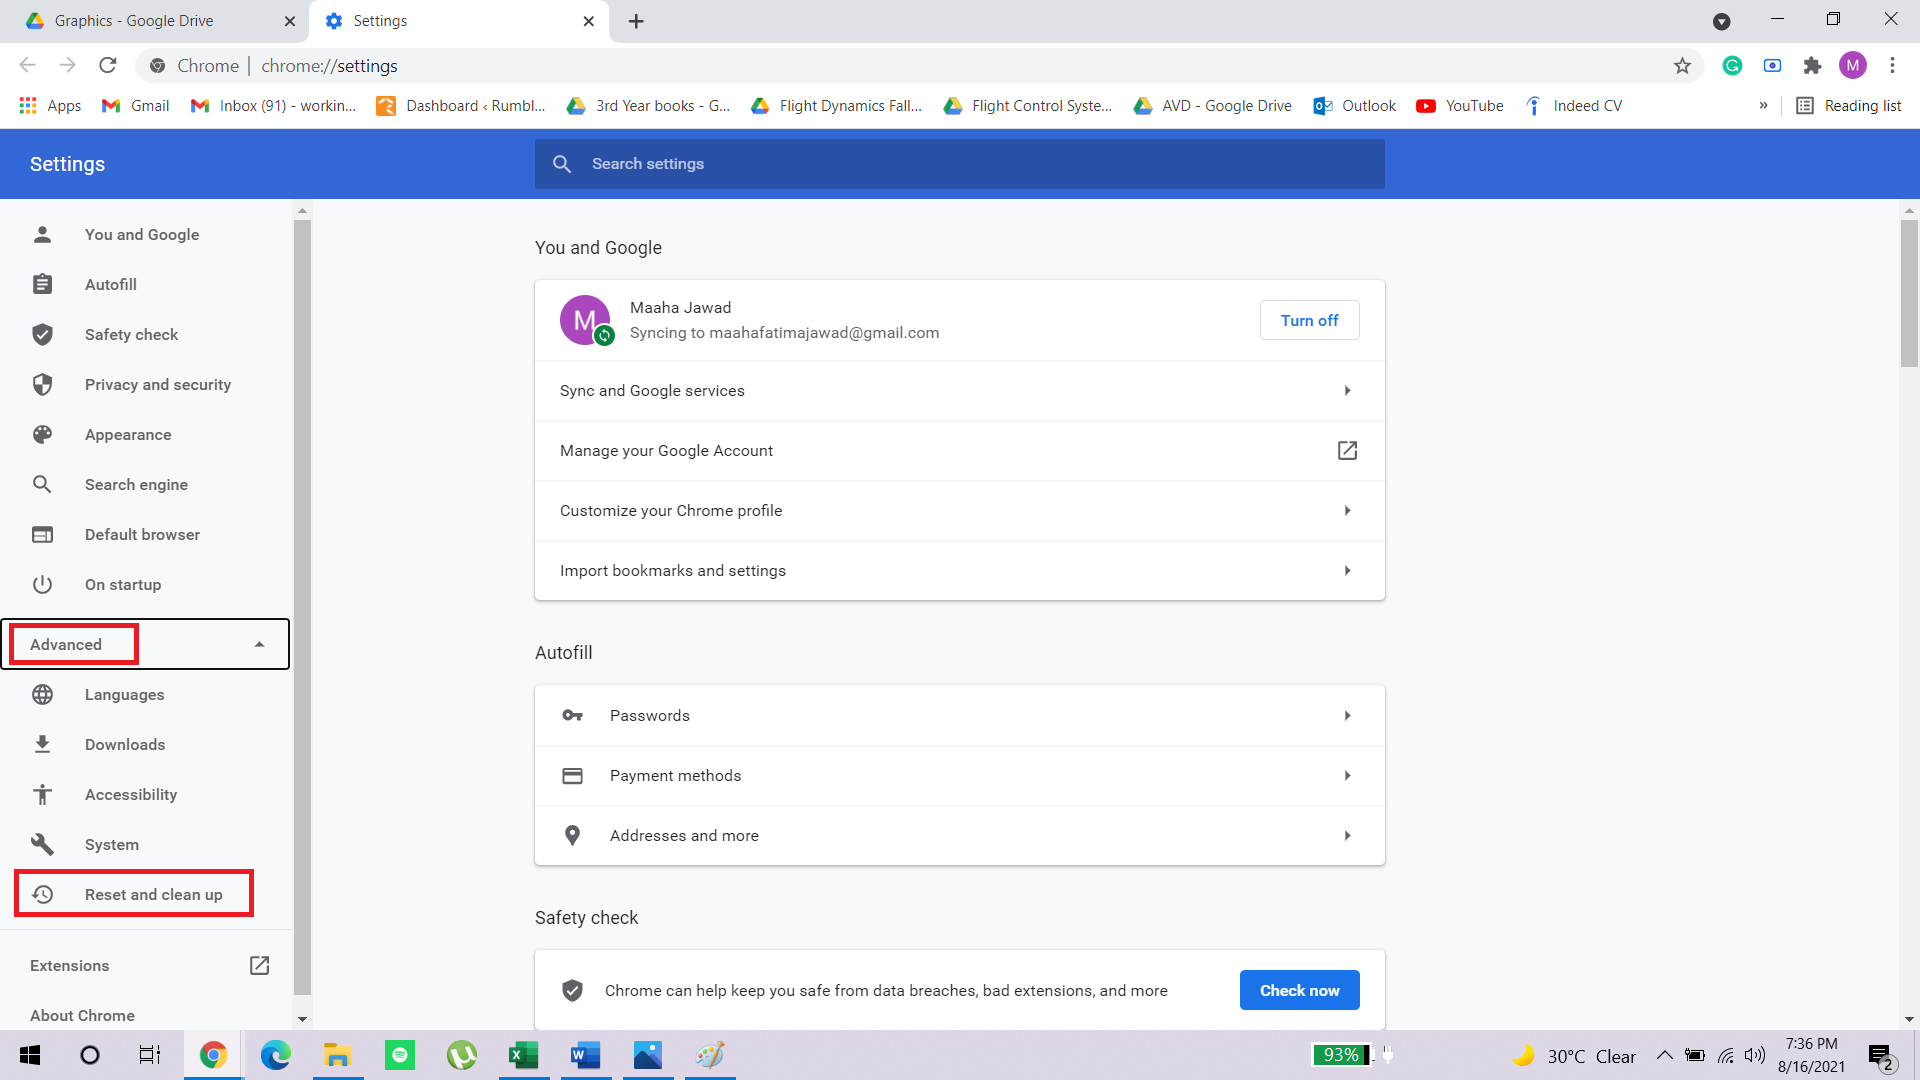This screenshot has height=1080, width=1920.
Task: Click the System wrench icon
Action: (42, 844)
